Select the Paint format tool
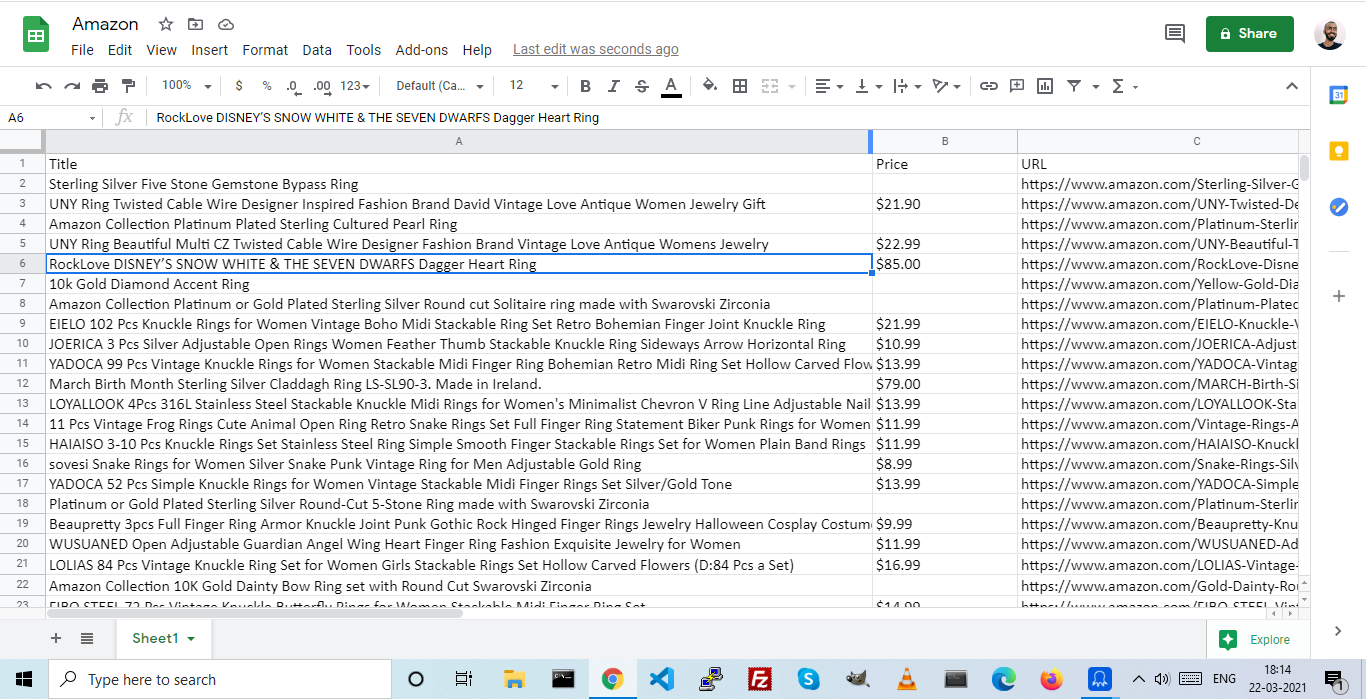The width and height of the screenshot is (1366, 699). point(128,86)
